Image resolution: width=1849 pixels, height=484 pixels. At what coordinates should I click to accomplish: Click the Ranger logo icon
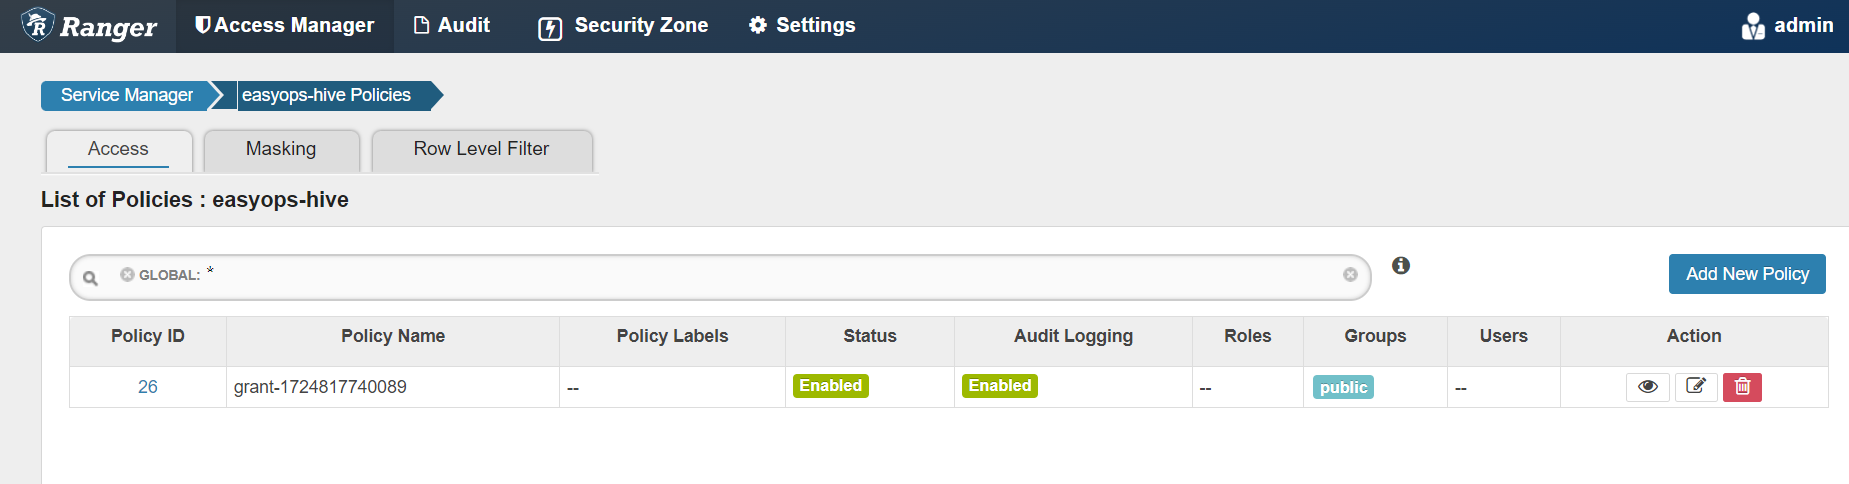tap(38, 25)
